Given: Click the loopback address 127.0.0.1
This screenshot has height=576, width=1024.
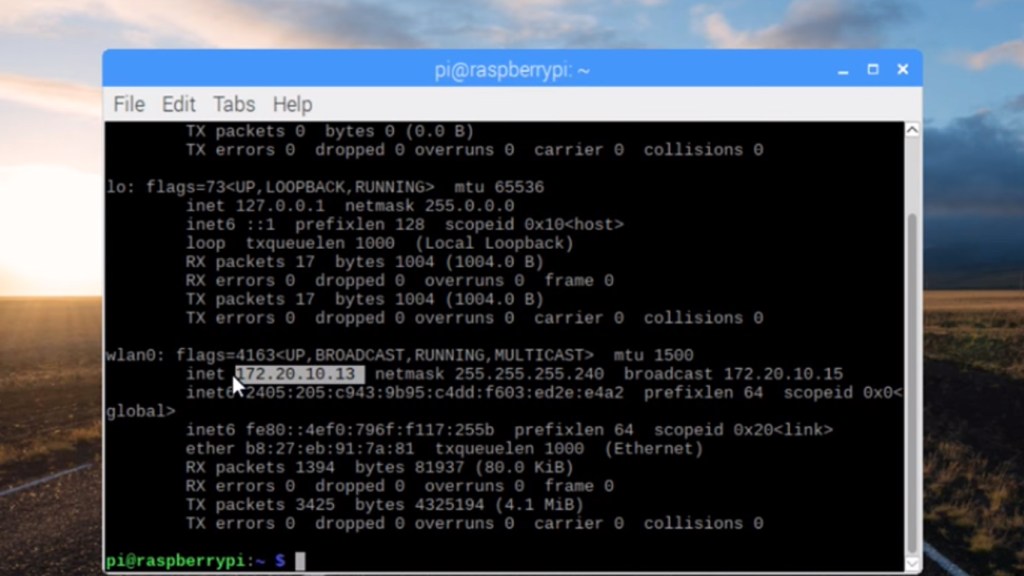Looking at the screenshot, I should [280, 206].
